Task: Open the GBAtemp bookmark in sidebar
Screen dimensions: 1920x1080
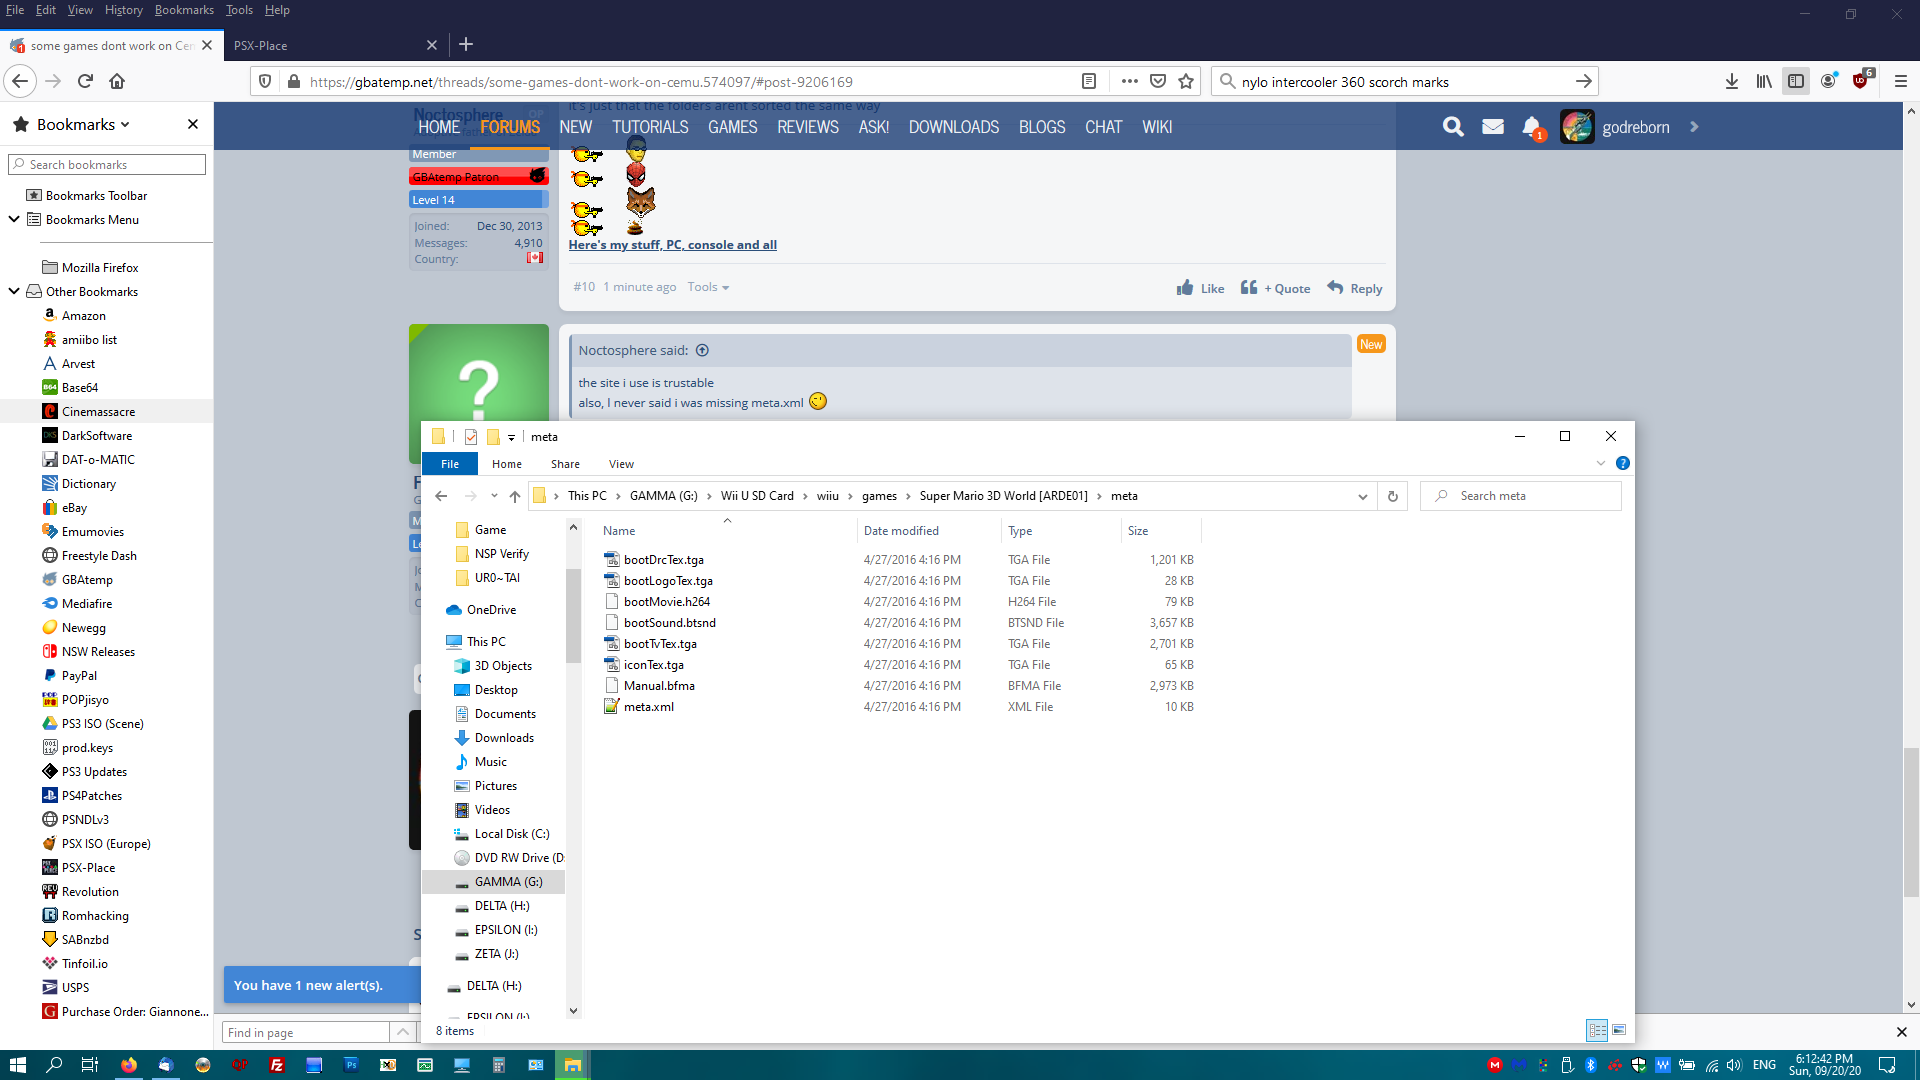Action: [87, 579]
